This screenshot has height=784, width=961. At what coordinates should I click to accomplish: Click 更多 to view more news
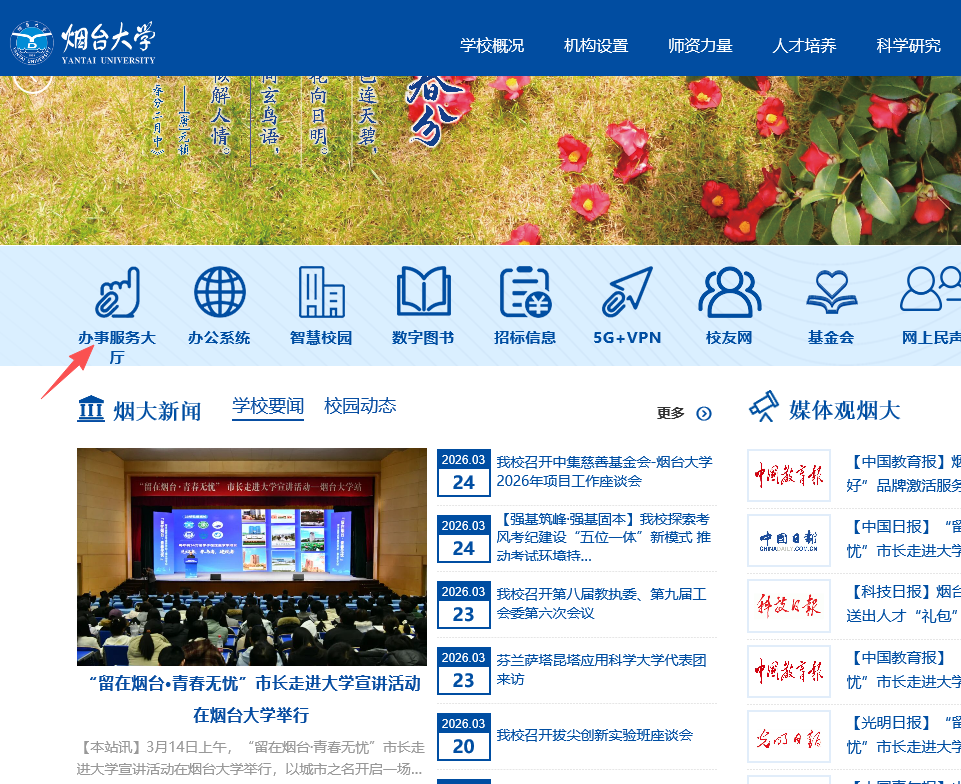[x=684, y=413]
